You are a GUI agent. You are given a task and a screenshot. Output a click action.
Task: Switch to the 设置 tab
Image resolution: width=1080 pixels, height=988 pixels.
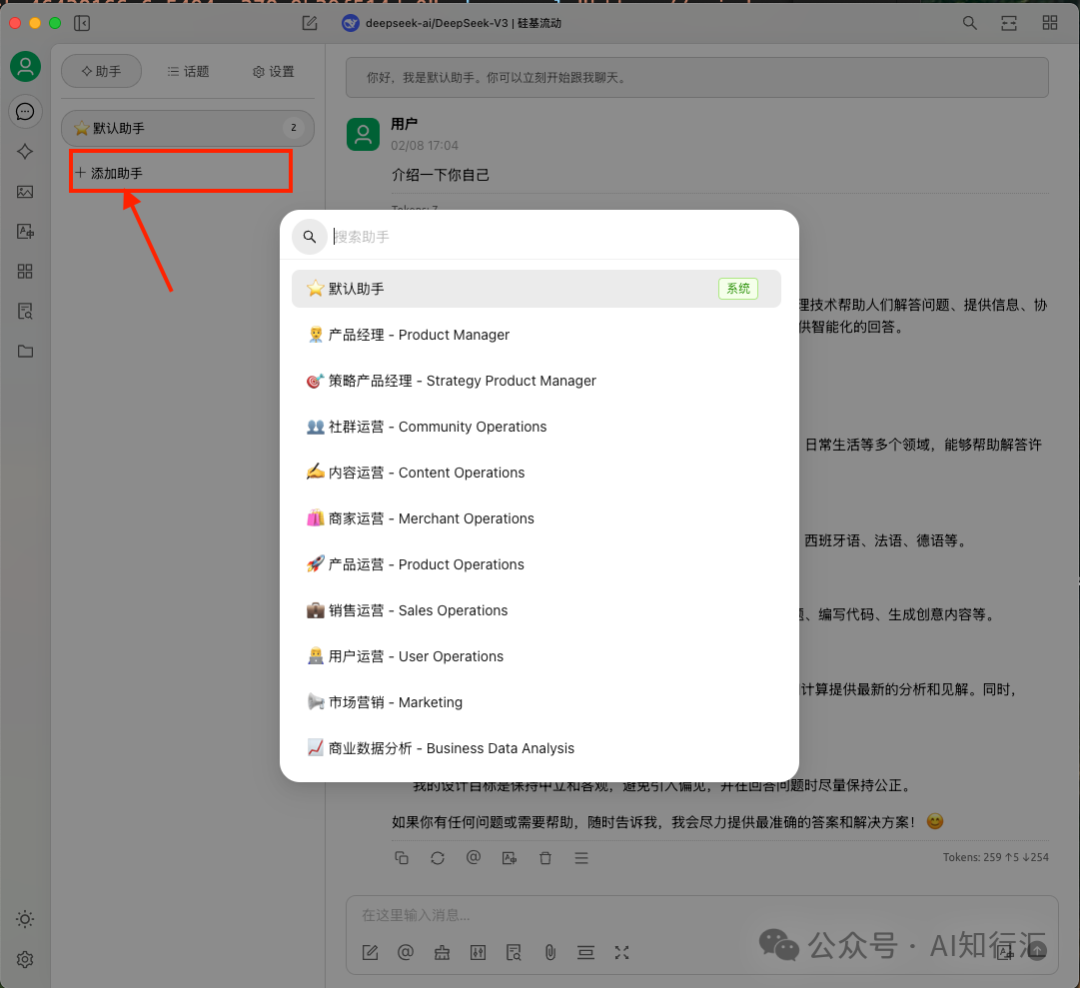[273, 72]
